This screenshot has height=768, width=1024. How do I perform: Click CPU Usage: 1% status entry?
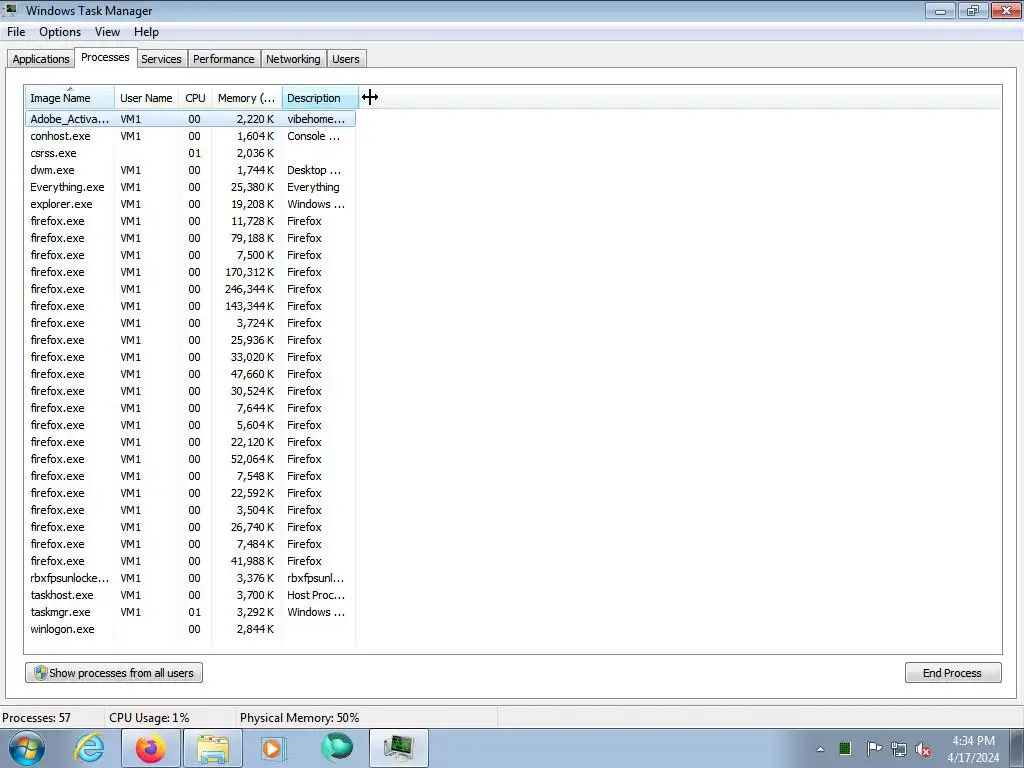[149, 718]
